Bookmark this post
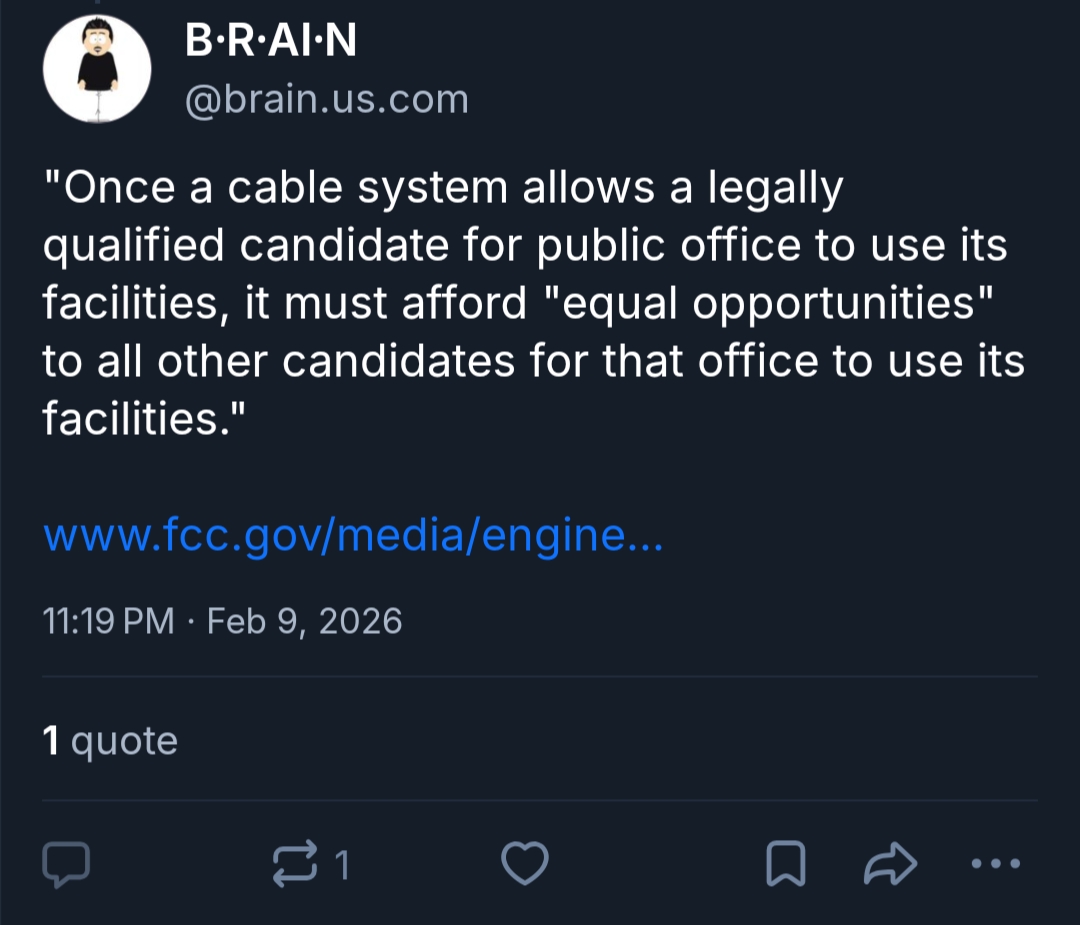 pos(785,865)
